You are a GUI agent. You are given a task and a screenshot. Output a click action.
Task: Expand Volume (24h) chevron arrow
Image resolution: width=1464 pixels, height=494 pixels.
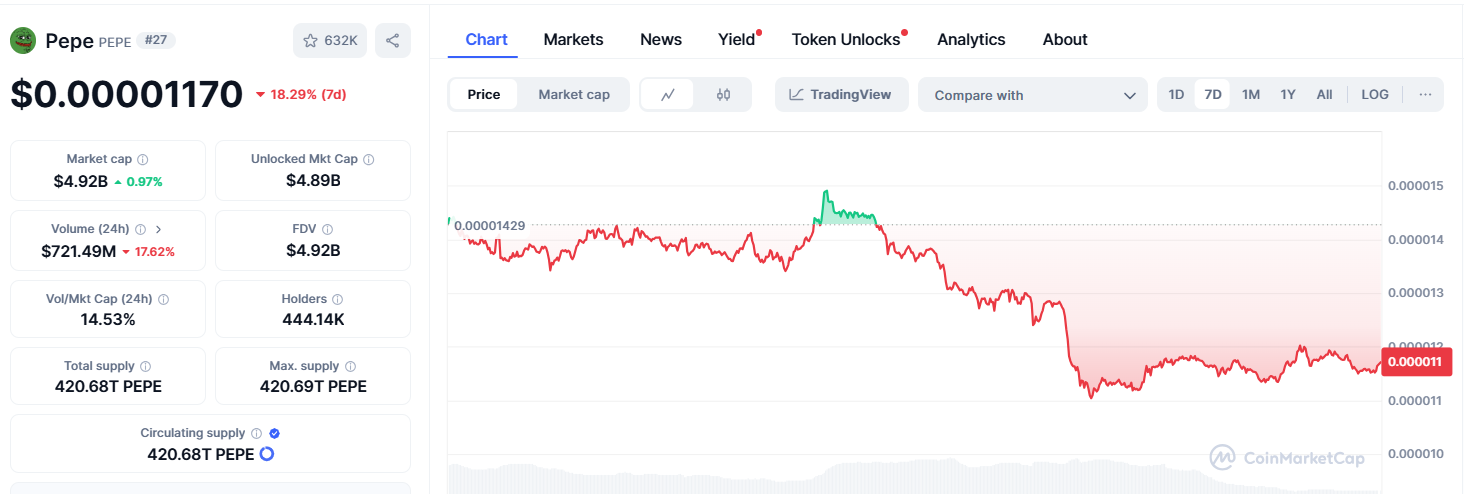point(159,230)
